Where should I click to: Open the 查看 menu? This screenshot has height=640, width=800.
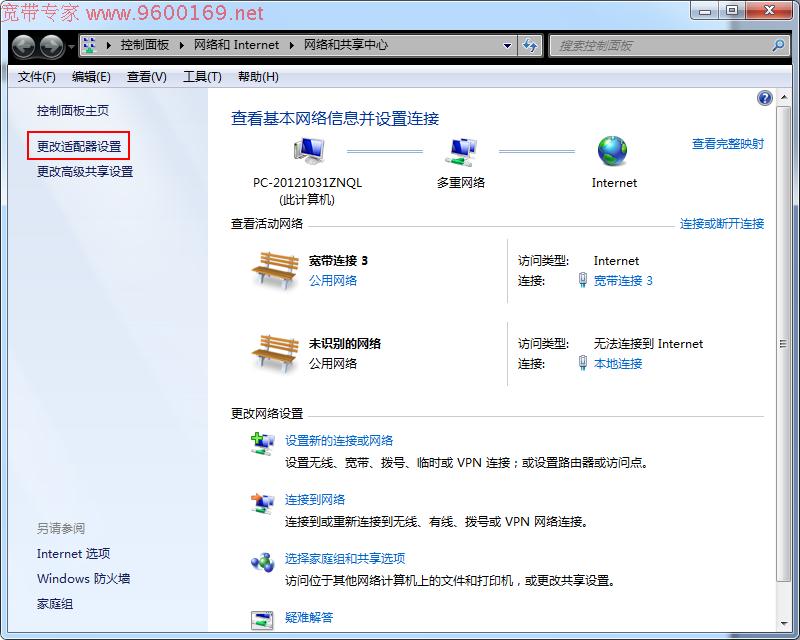[x=146, y=77]
